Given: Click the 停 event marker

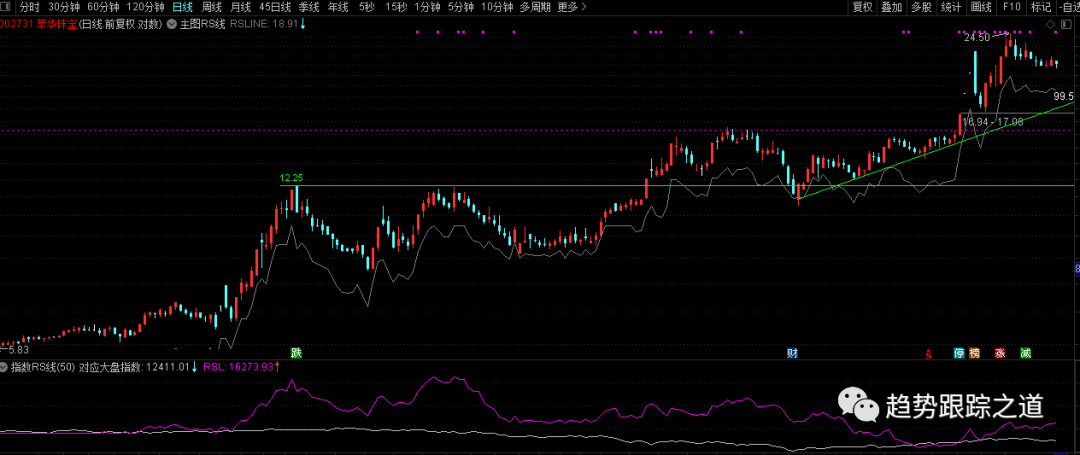Looking at the screenshot, I should pyautogui.click(x=959, y=353).
